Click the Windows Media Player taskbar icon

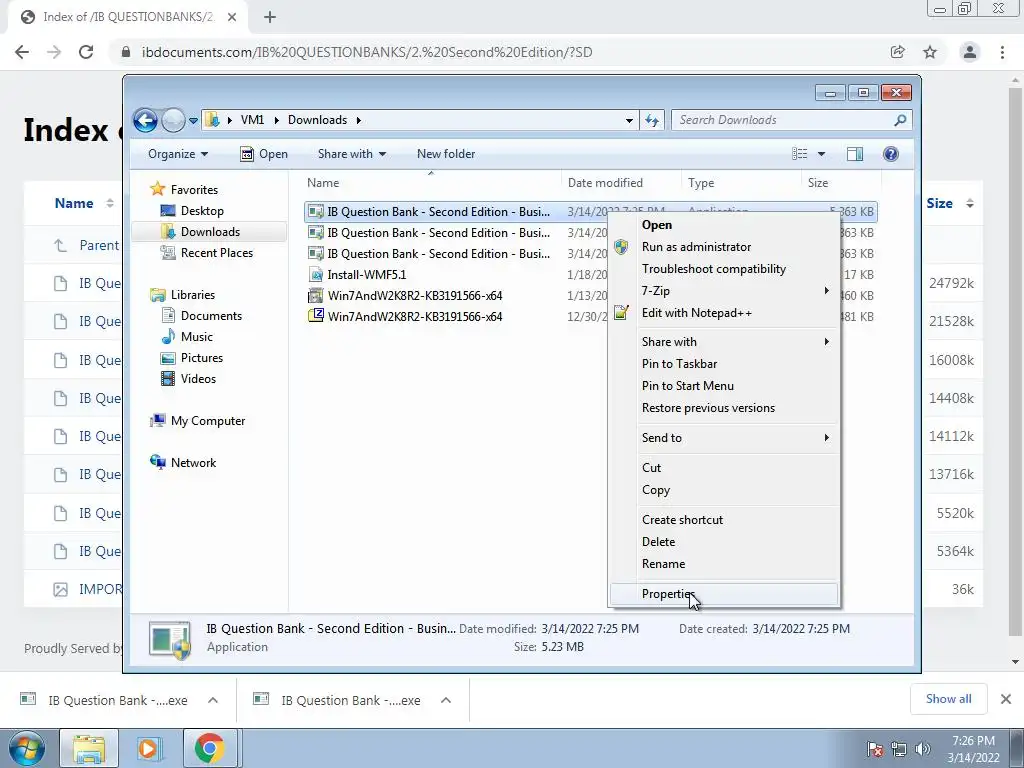pyautogui.click(x=148, y=748)
